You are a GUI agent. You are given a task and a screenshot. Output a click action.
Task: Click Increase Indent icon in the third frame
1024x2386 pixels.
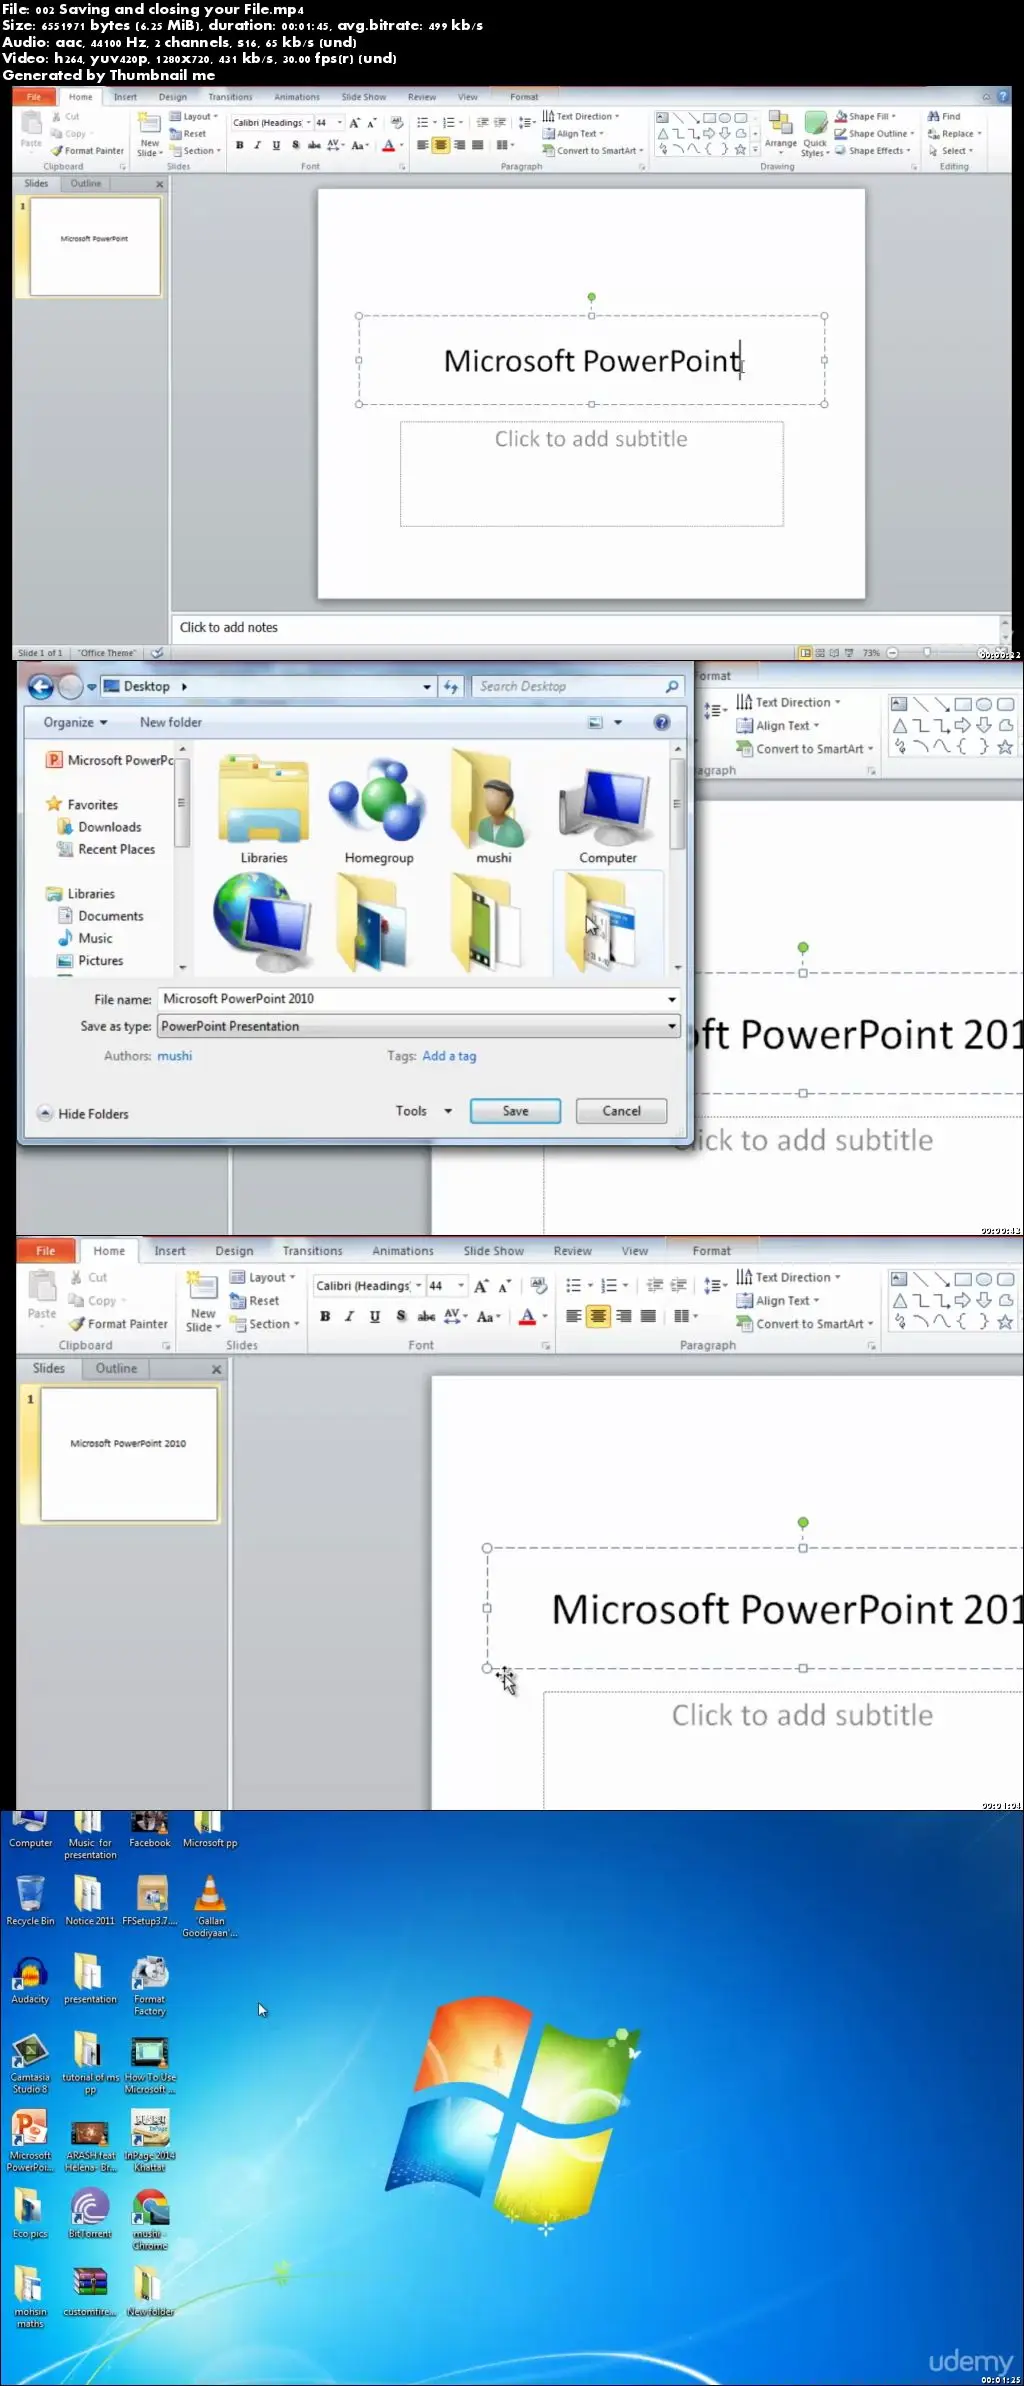(679, 1285)
